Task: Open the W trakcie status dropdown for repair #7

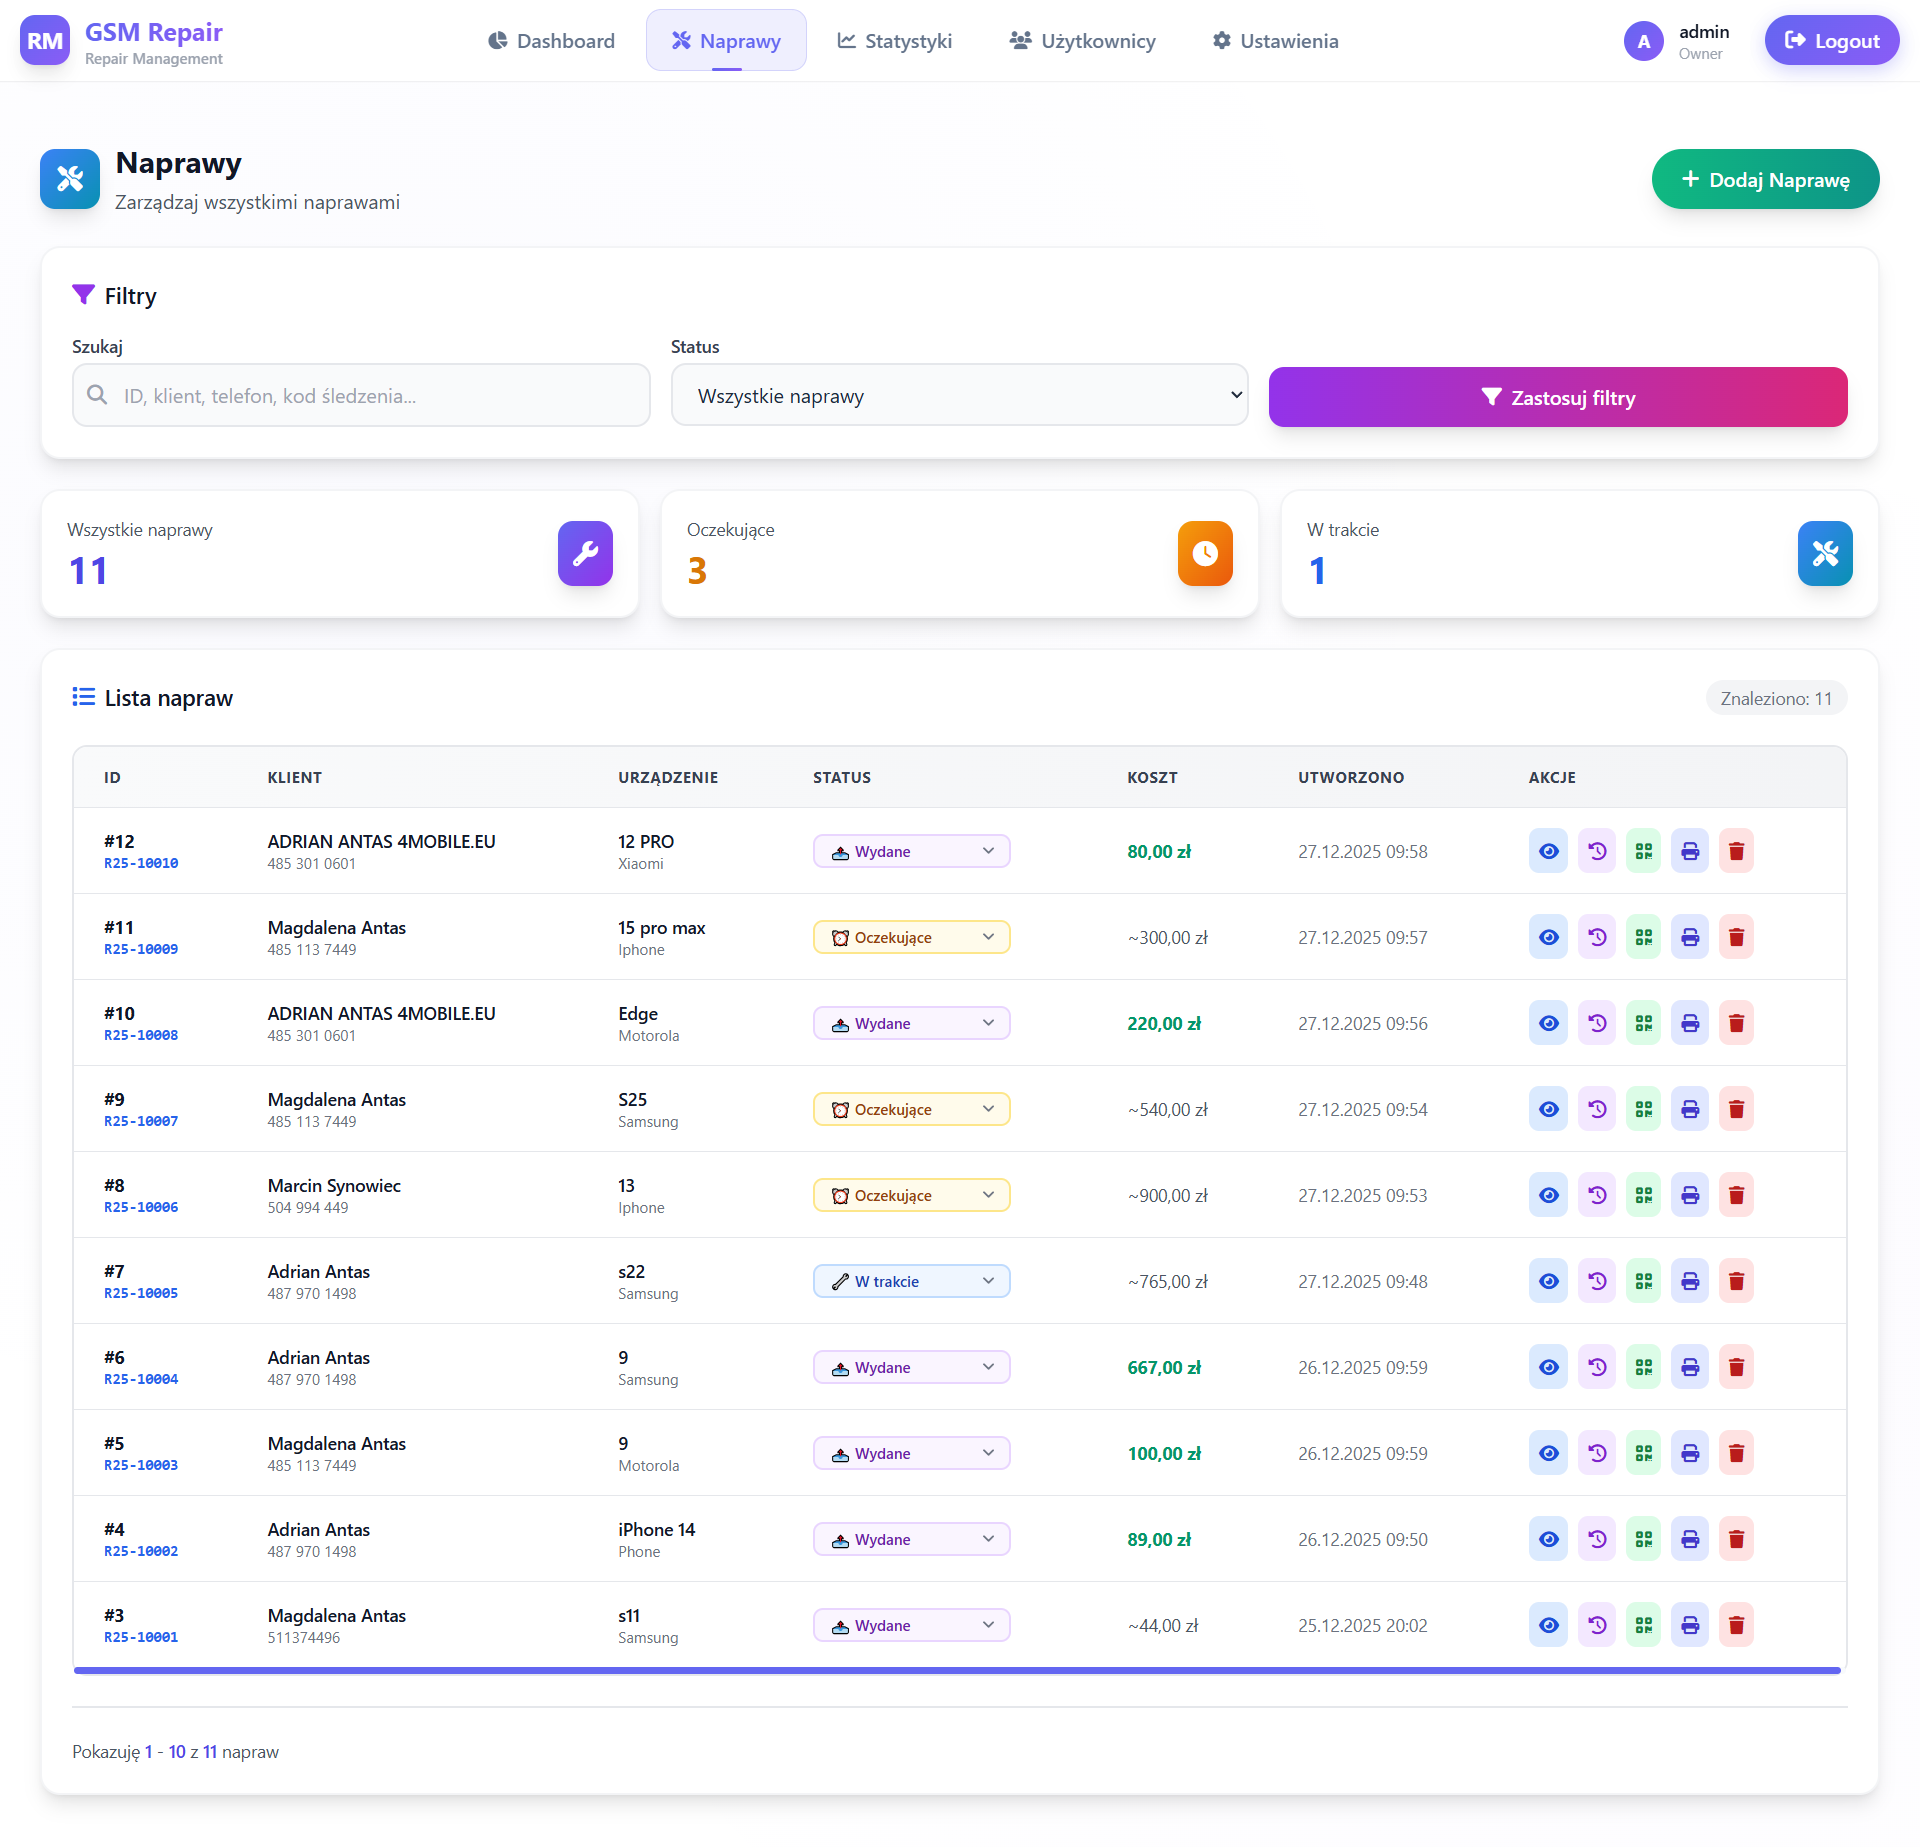Action: click(x=911, y=1281)
